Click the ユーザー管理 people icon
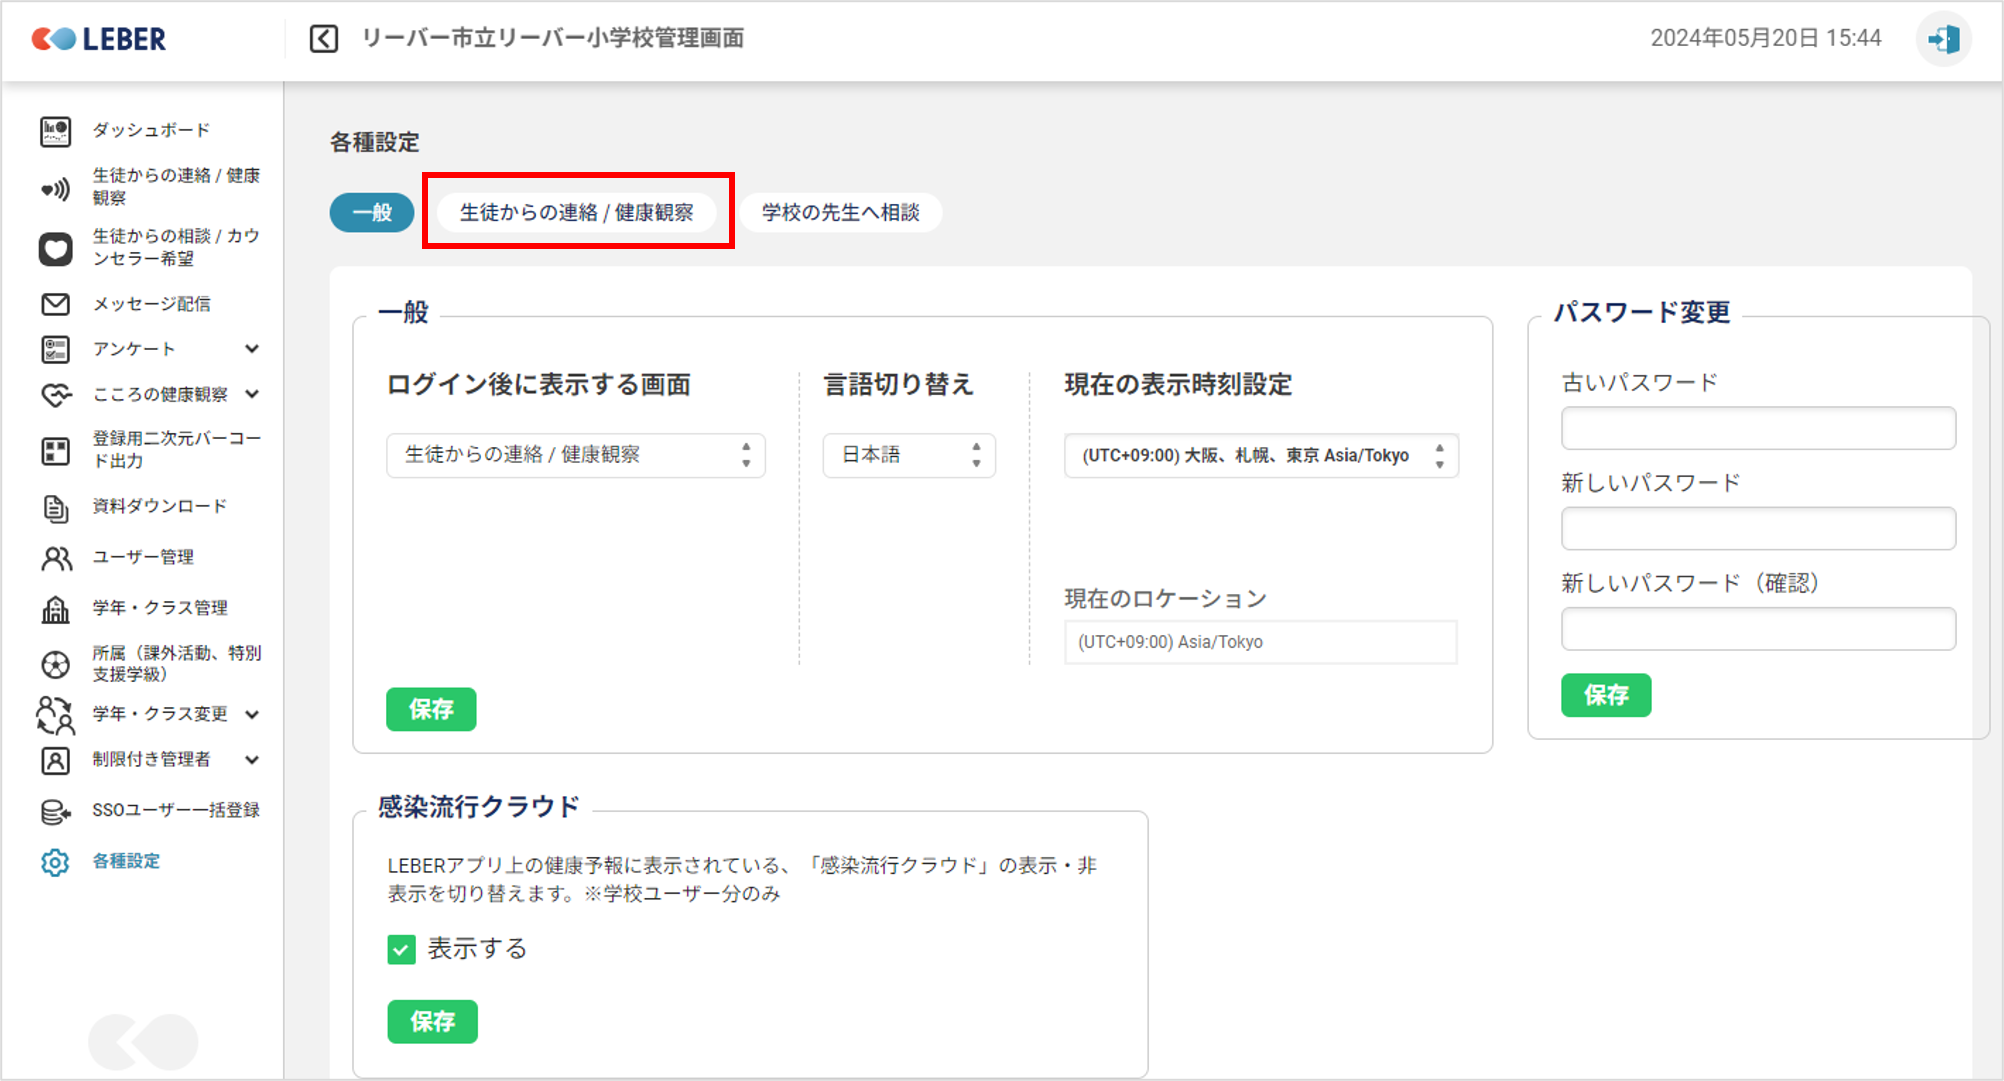The height and width of the screenshot is (1081, 2004). (56, 558)
